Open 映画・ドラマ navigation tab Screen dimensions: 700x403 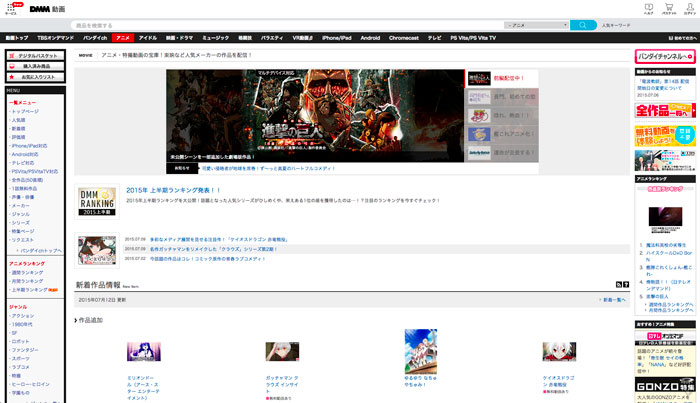(179, 38)
